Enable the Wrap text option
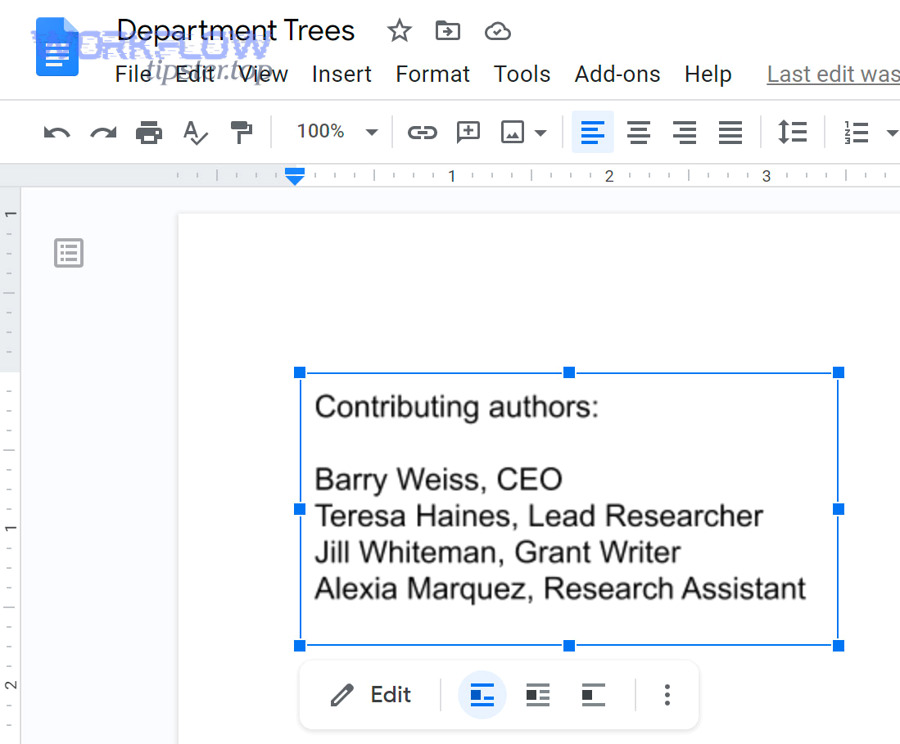Screen dimensions: 900x744 tap(537, 694)
